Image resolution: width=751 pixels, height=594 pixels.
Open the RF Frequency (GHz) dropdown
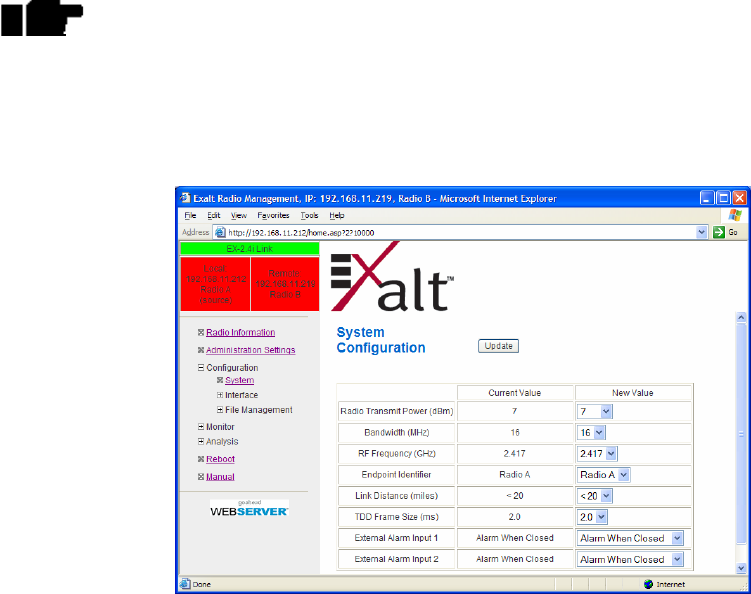pyautogui.click(x=597, y=454)
